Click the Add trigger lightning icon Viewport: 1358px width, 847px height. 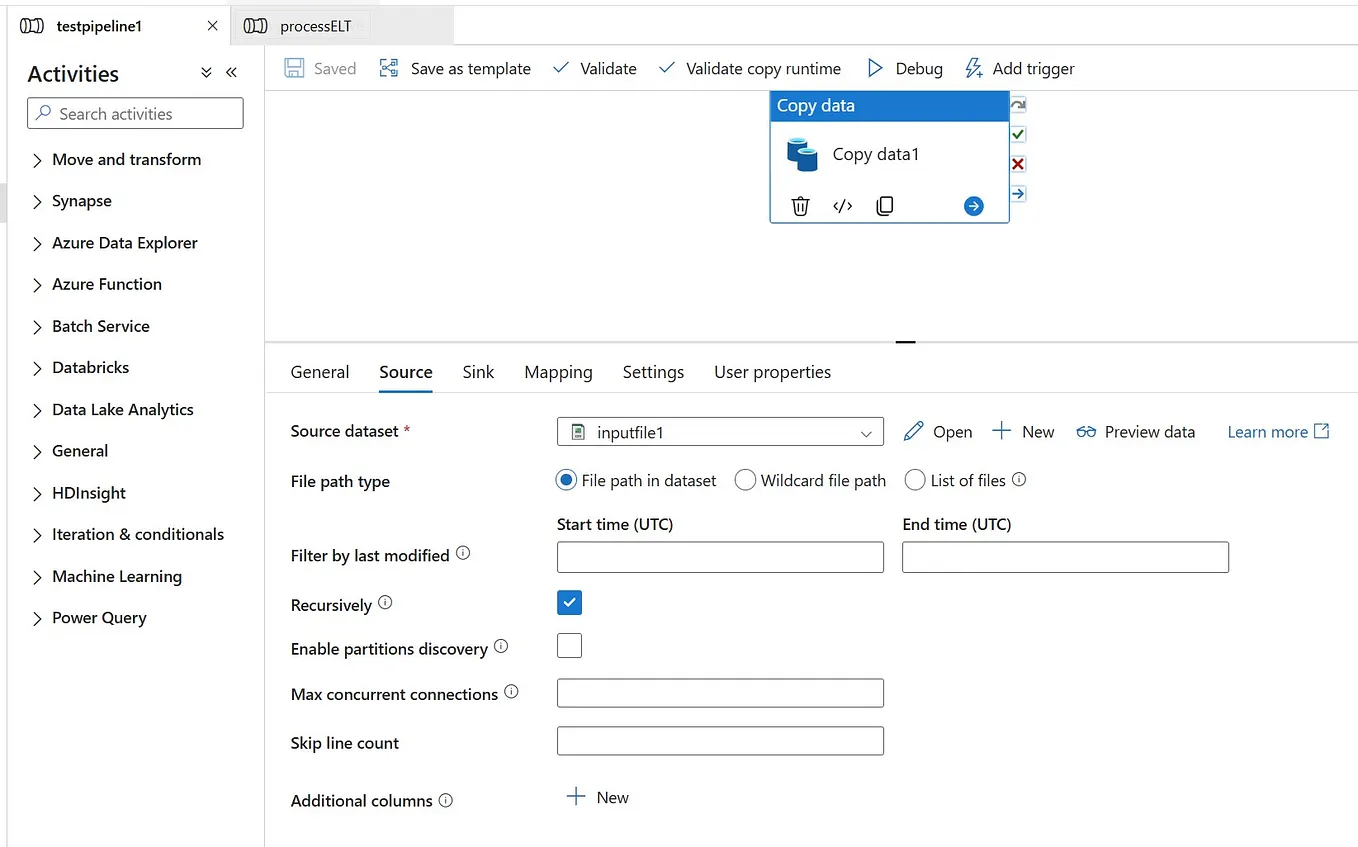click(x=974, y=68)
